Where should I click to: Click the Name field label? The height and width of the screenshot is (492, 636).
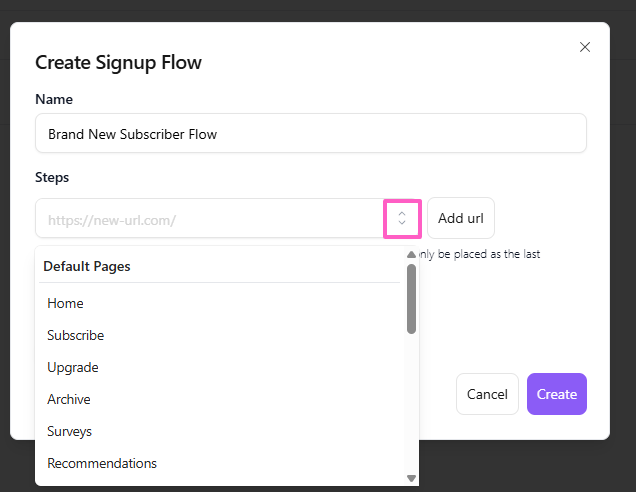[x=54, y=99]
